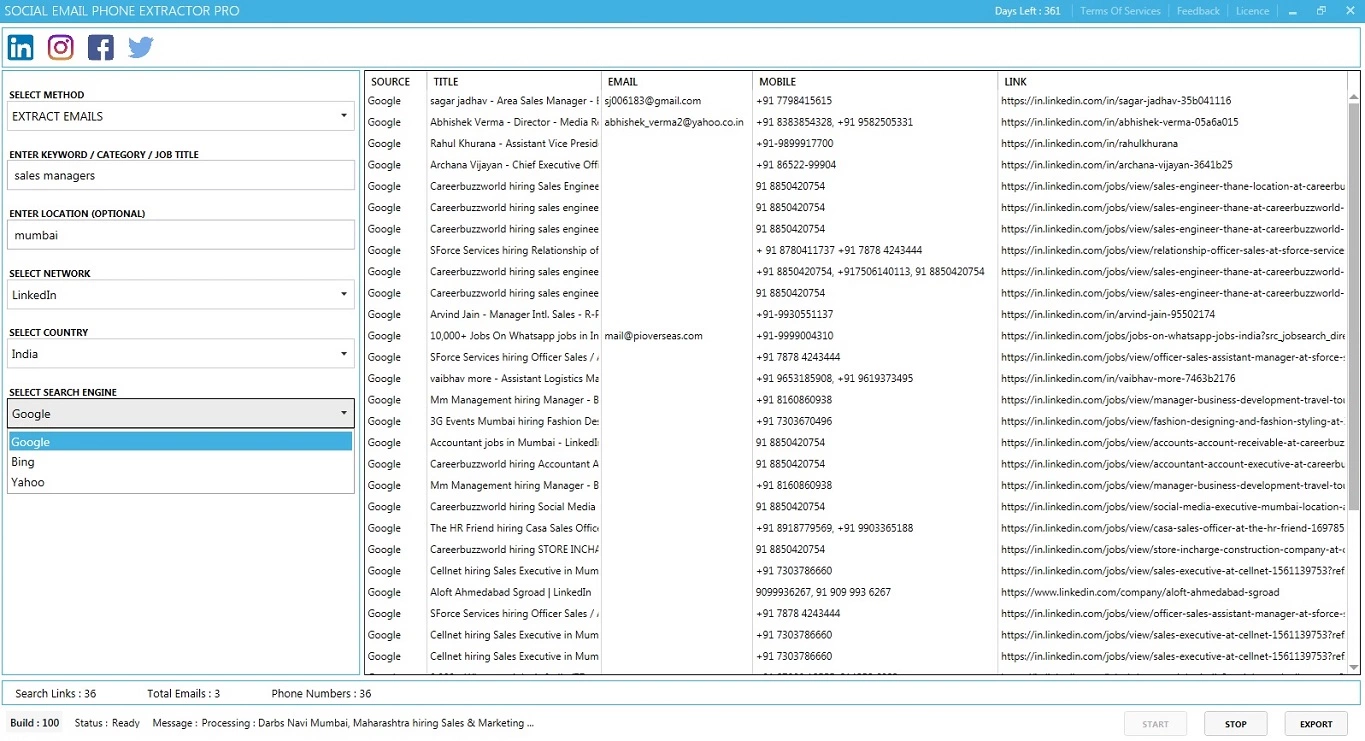Image resolution: width=1365 pixels, height=741 pixels.
Task: Open the Feedback link
Action: click(1197, 11)
